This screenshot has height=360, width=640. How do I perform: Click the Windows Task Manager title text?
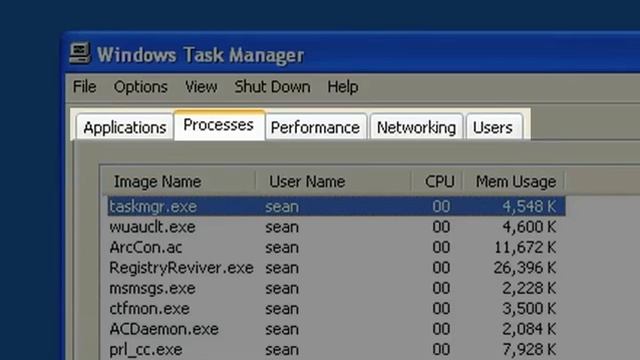pos(200,55)
